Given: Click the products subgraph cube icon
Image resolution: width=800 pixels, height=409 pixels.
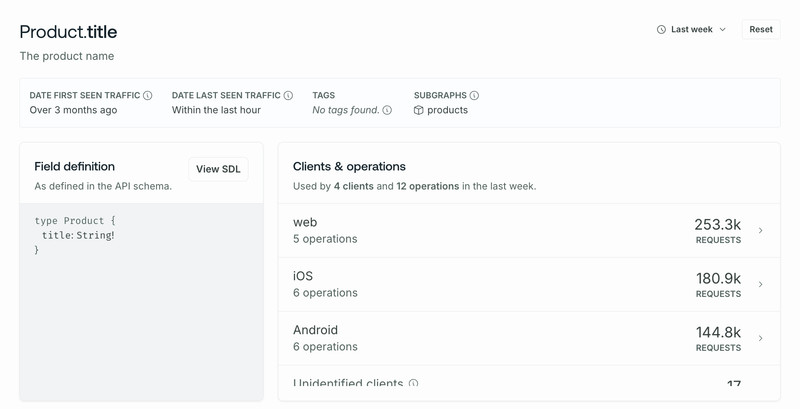Looking at the screenshot, I should (x=418, y=110).
